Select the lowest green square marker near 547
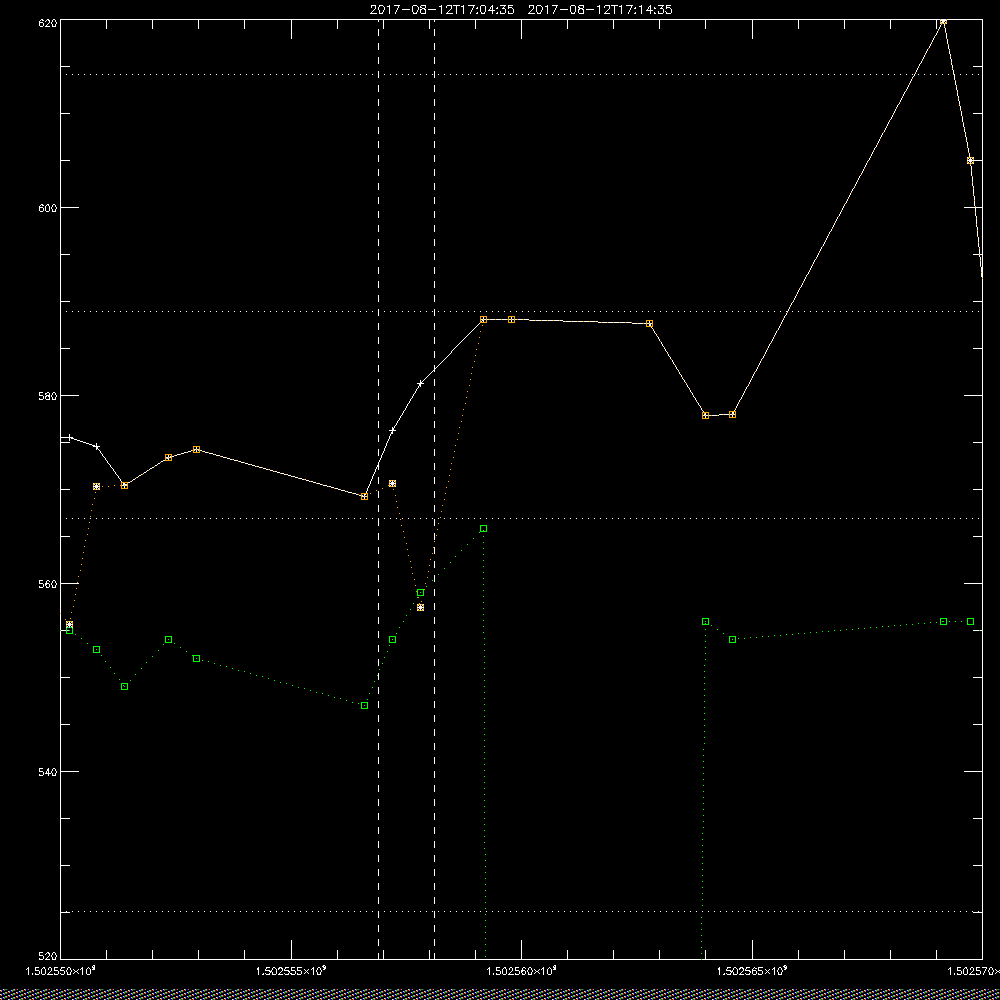Screen dimensions: 1000x1000 364,705
